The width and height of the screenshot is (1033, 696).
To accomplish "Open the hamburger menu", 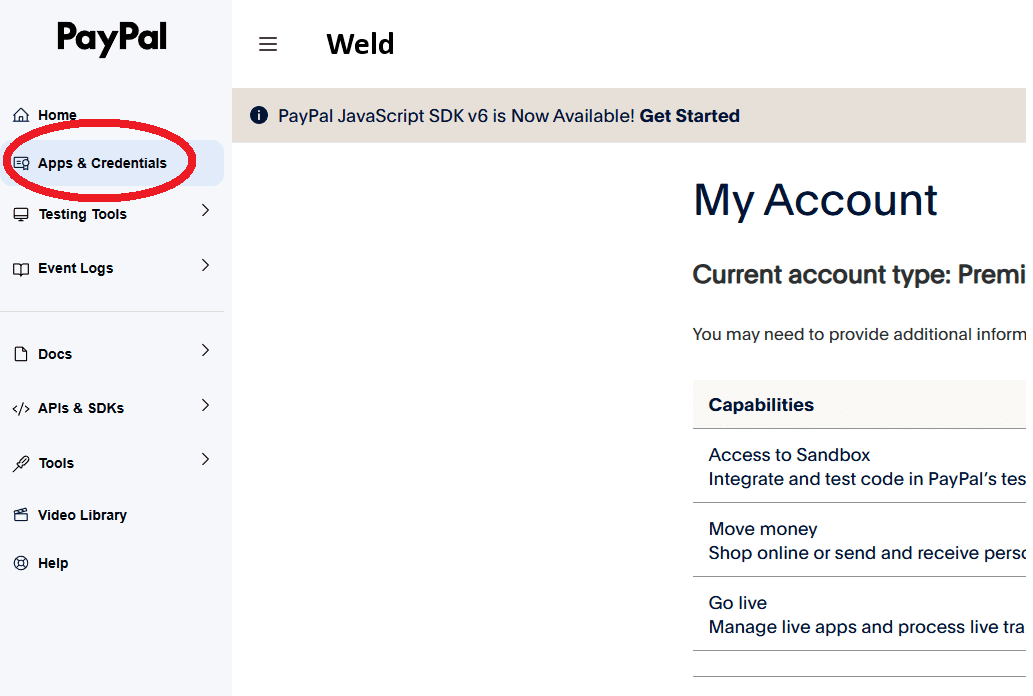I will (268, 44).
